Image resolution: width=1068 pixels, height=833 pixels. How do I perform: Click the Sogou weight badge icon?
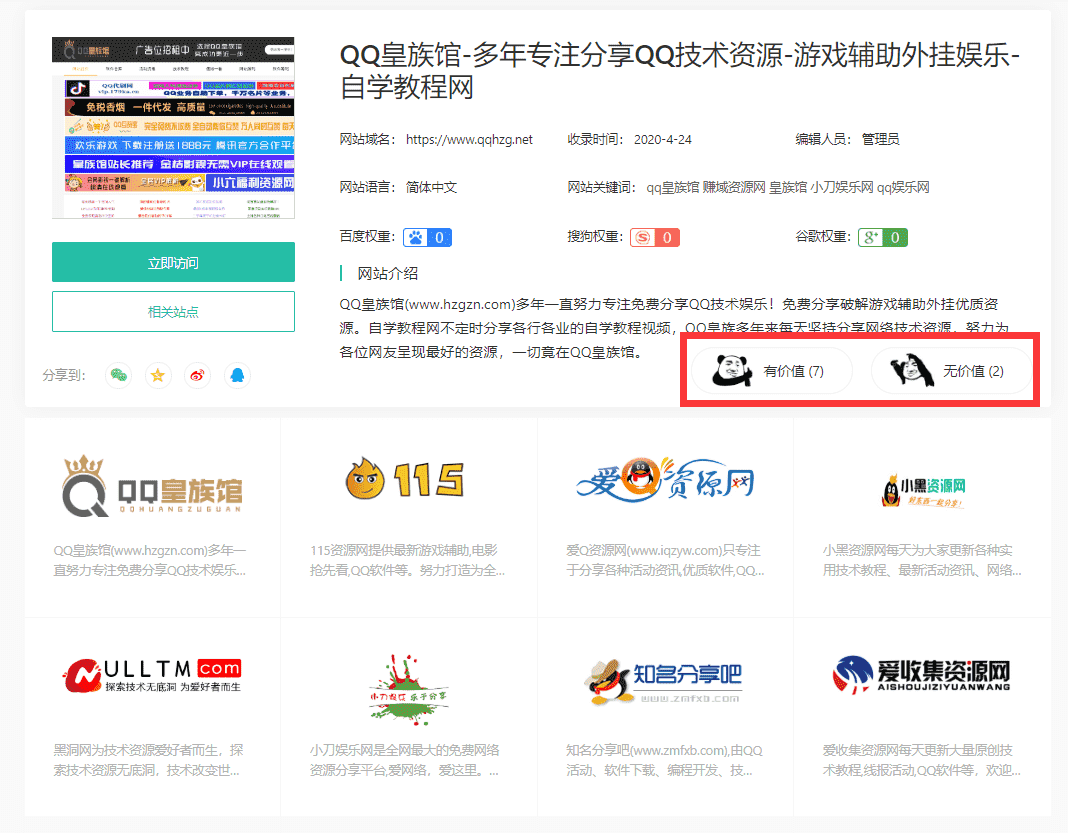pos(654,237)
